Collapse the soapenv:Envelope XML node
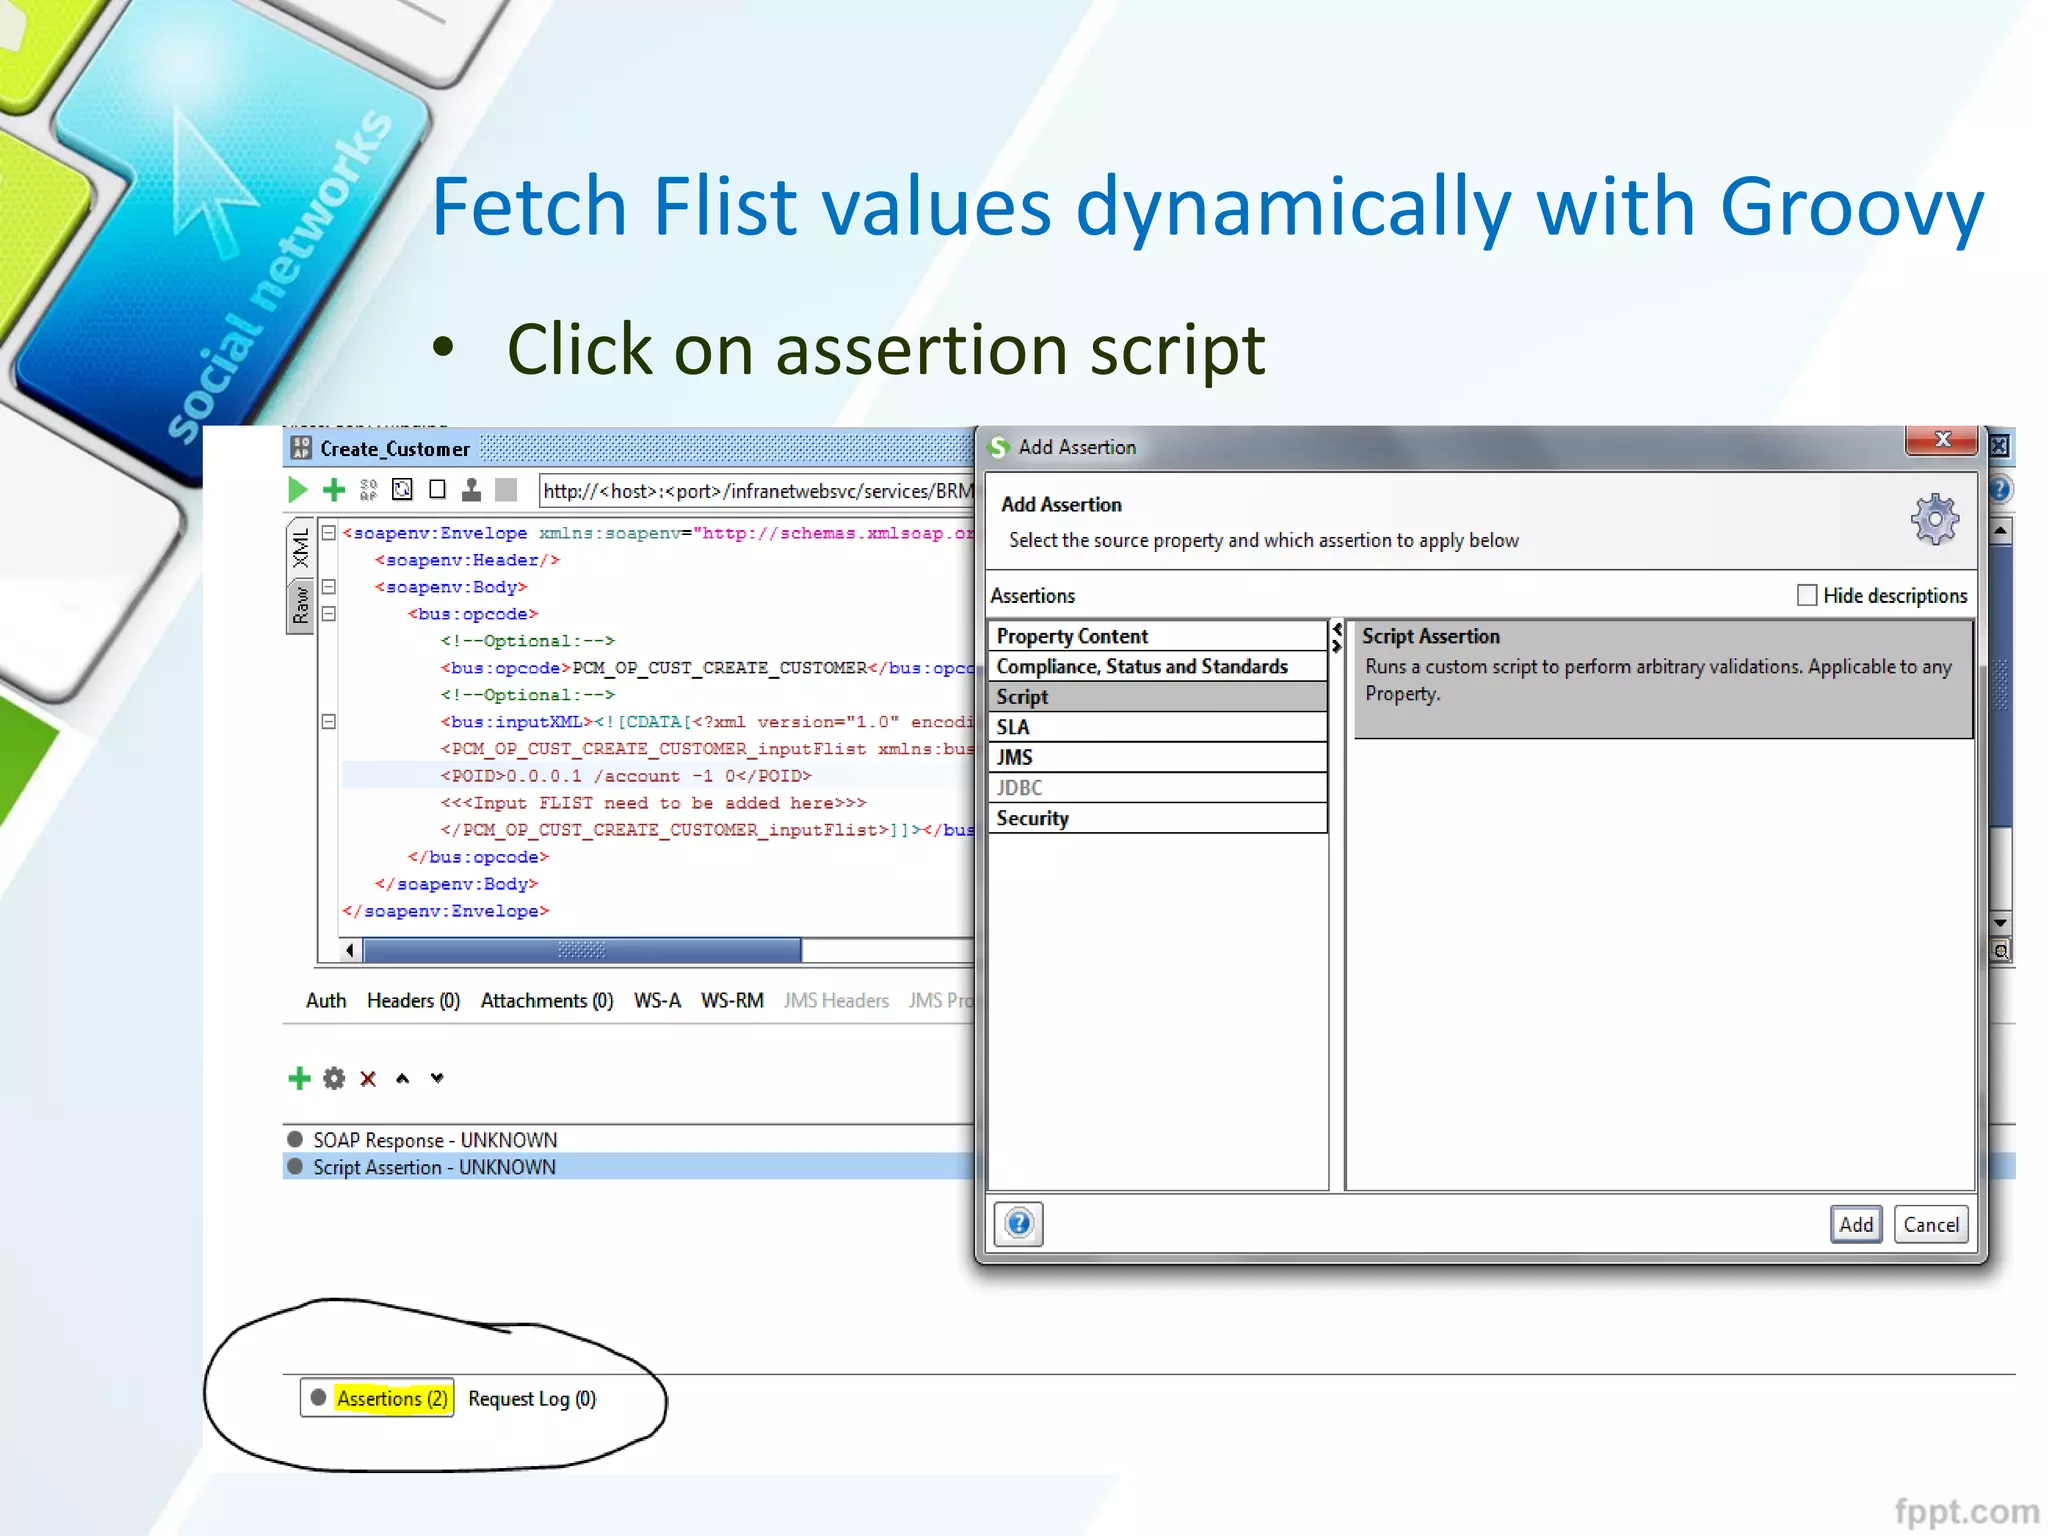 (328, 533)
